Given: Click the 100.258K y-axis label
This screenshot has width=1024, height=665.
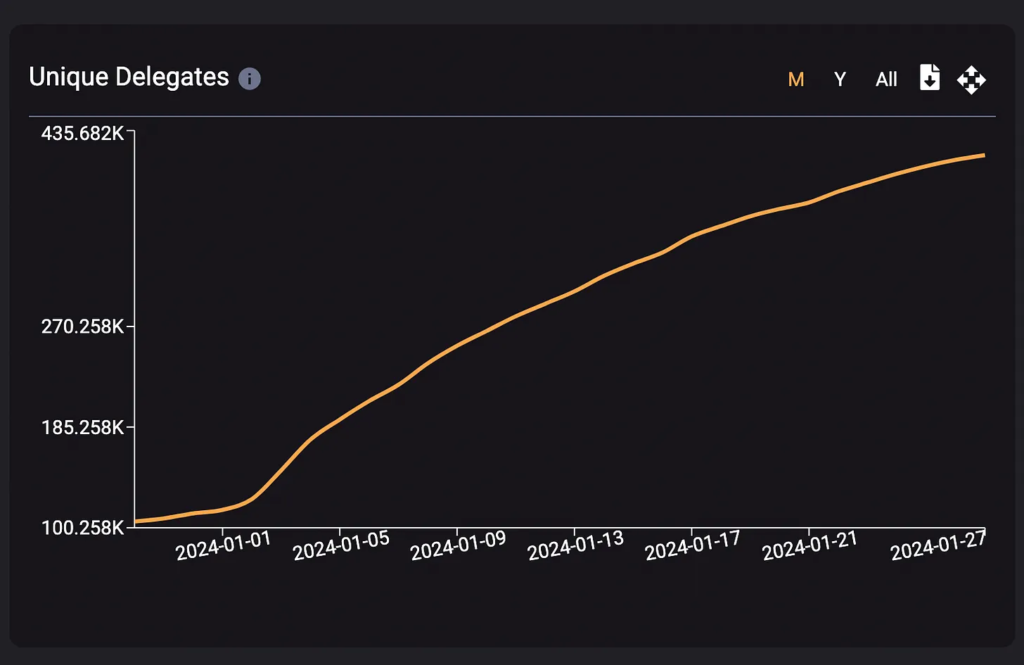Looking at the screenshot, I should tap(82, 528).
